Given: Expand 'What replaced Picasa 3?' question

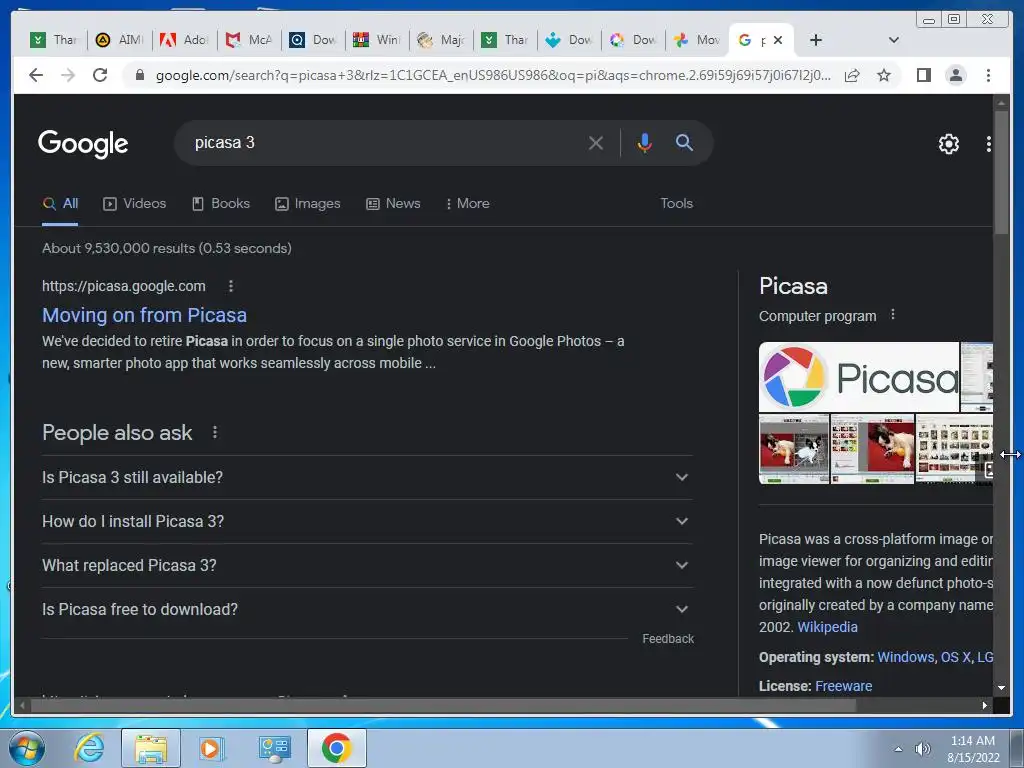Looking at the screenshot, I should [367, 566].
